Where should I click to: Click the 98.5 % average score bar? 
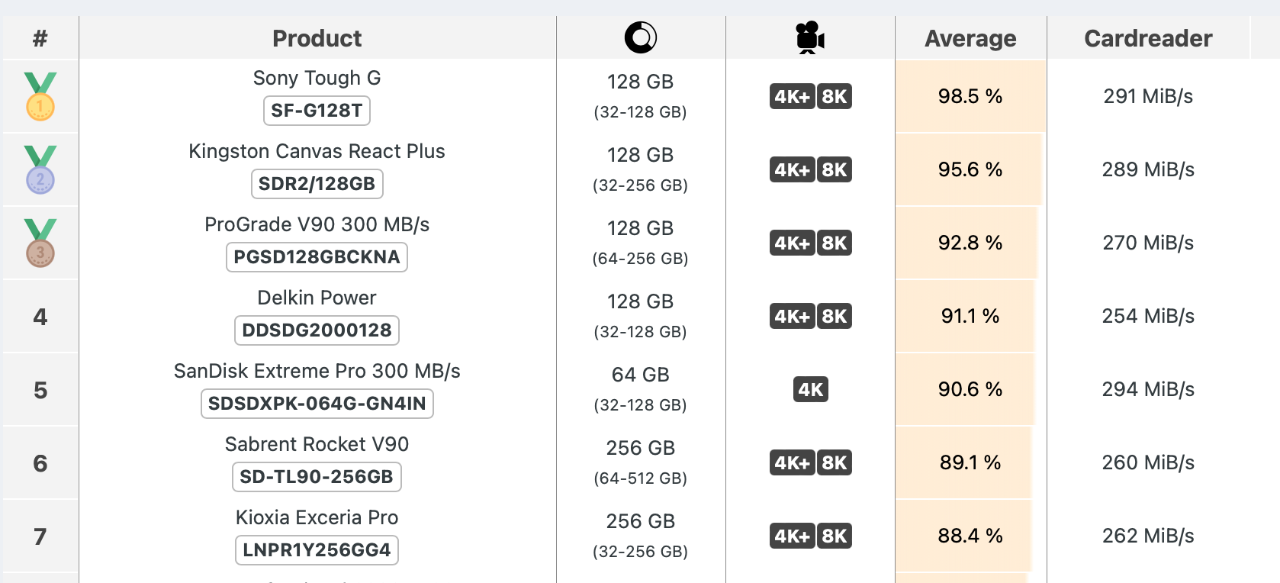click(x=970, y=96)
